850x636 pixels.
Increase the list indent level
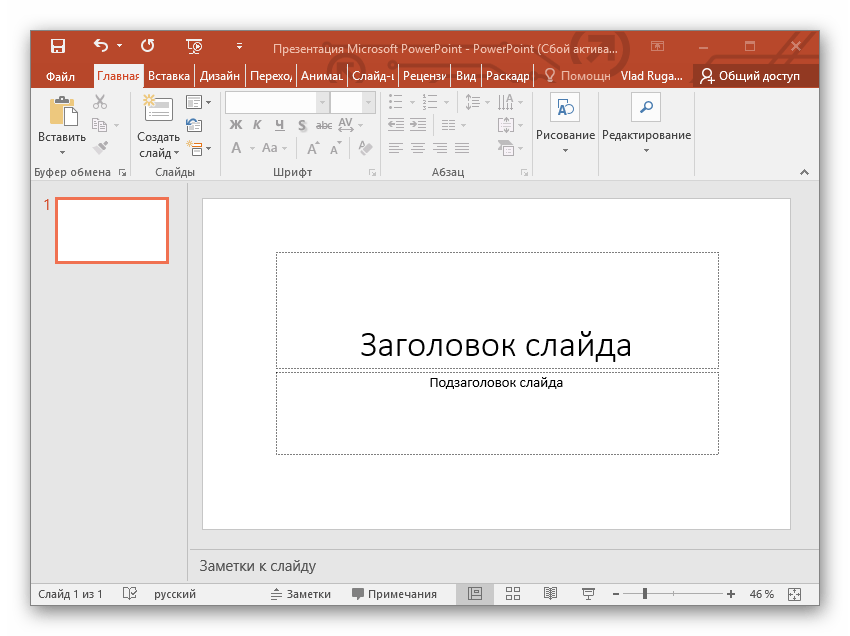(418, 125)
